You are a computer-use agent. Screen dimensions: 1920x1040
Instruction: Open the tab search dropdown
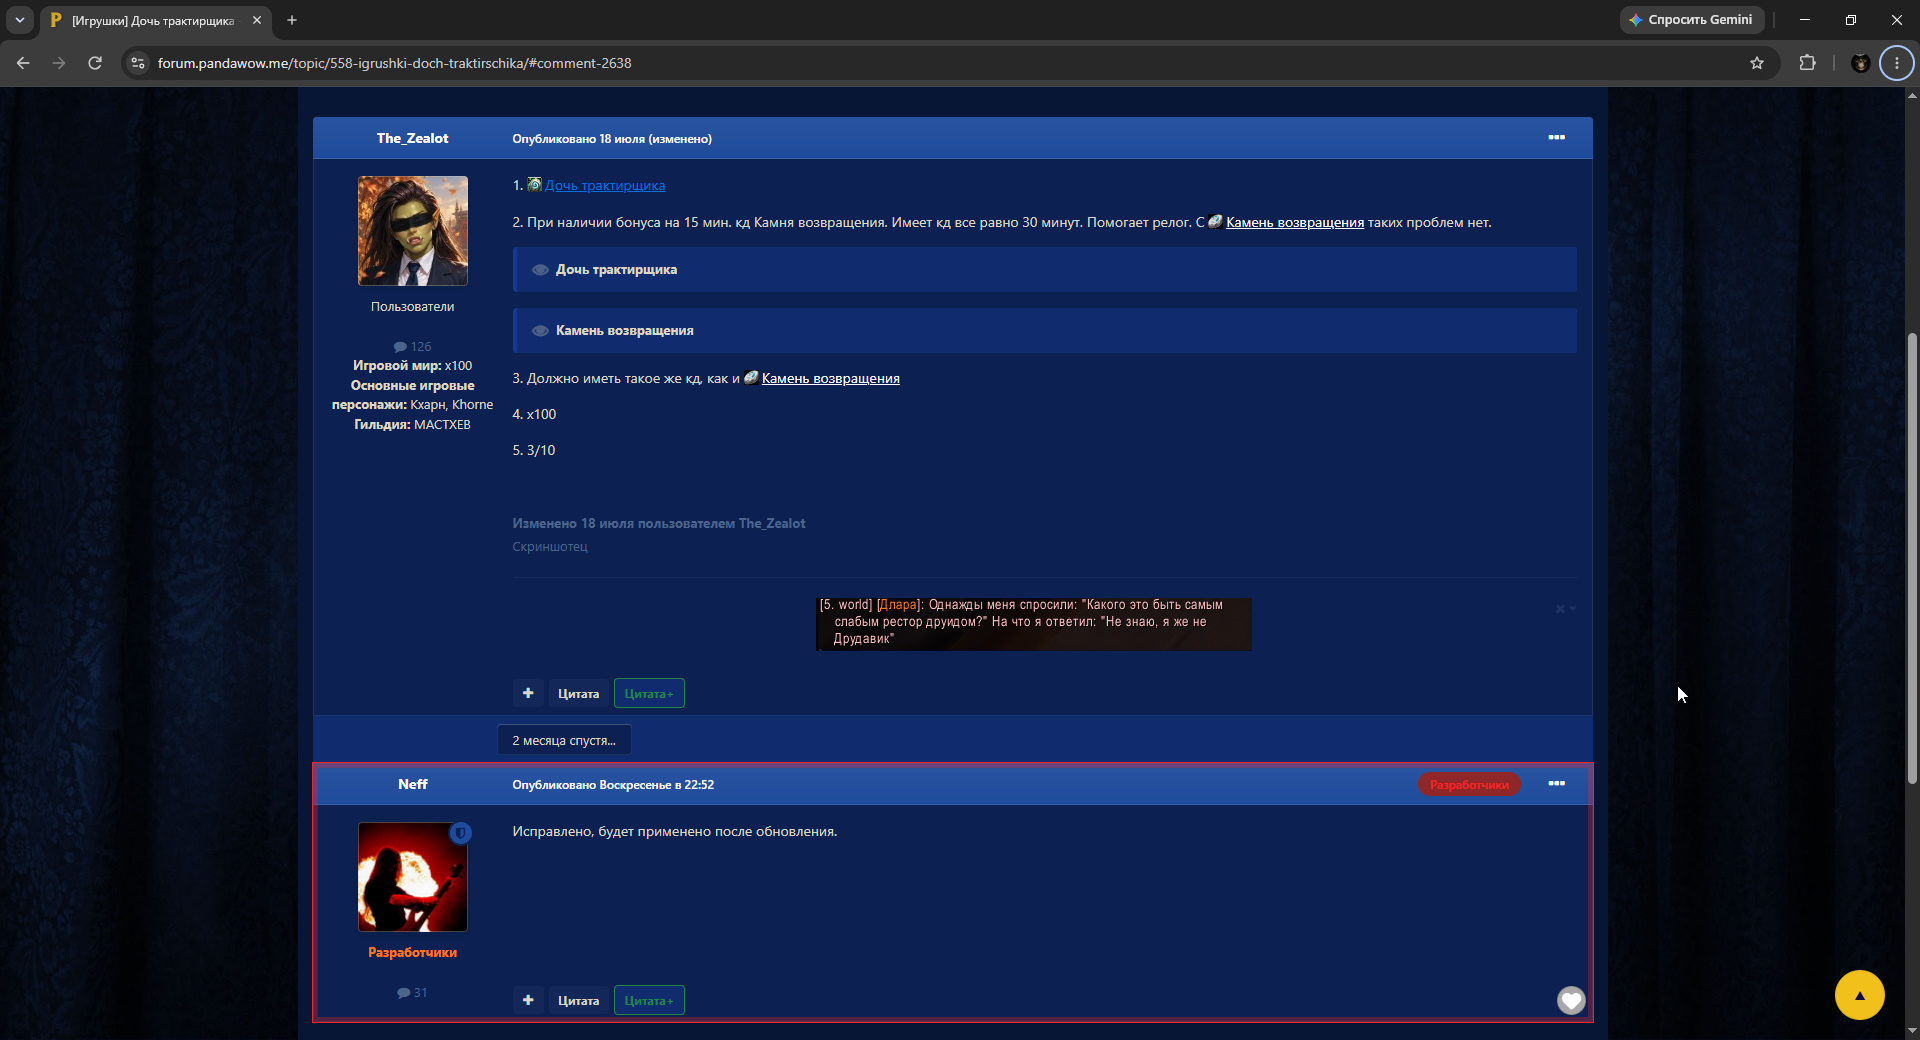coord(20,20)
